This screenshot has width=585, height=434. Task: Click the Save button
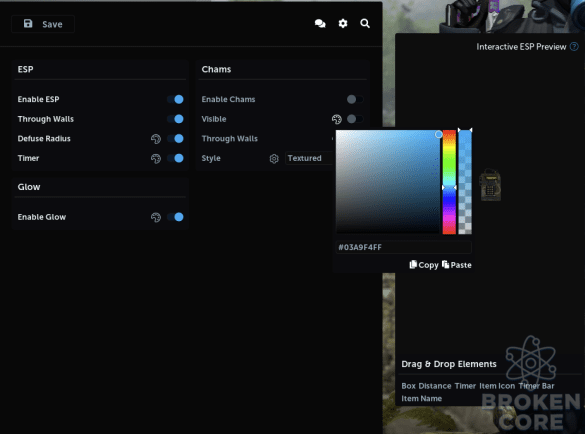pos(43,24)
